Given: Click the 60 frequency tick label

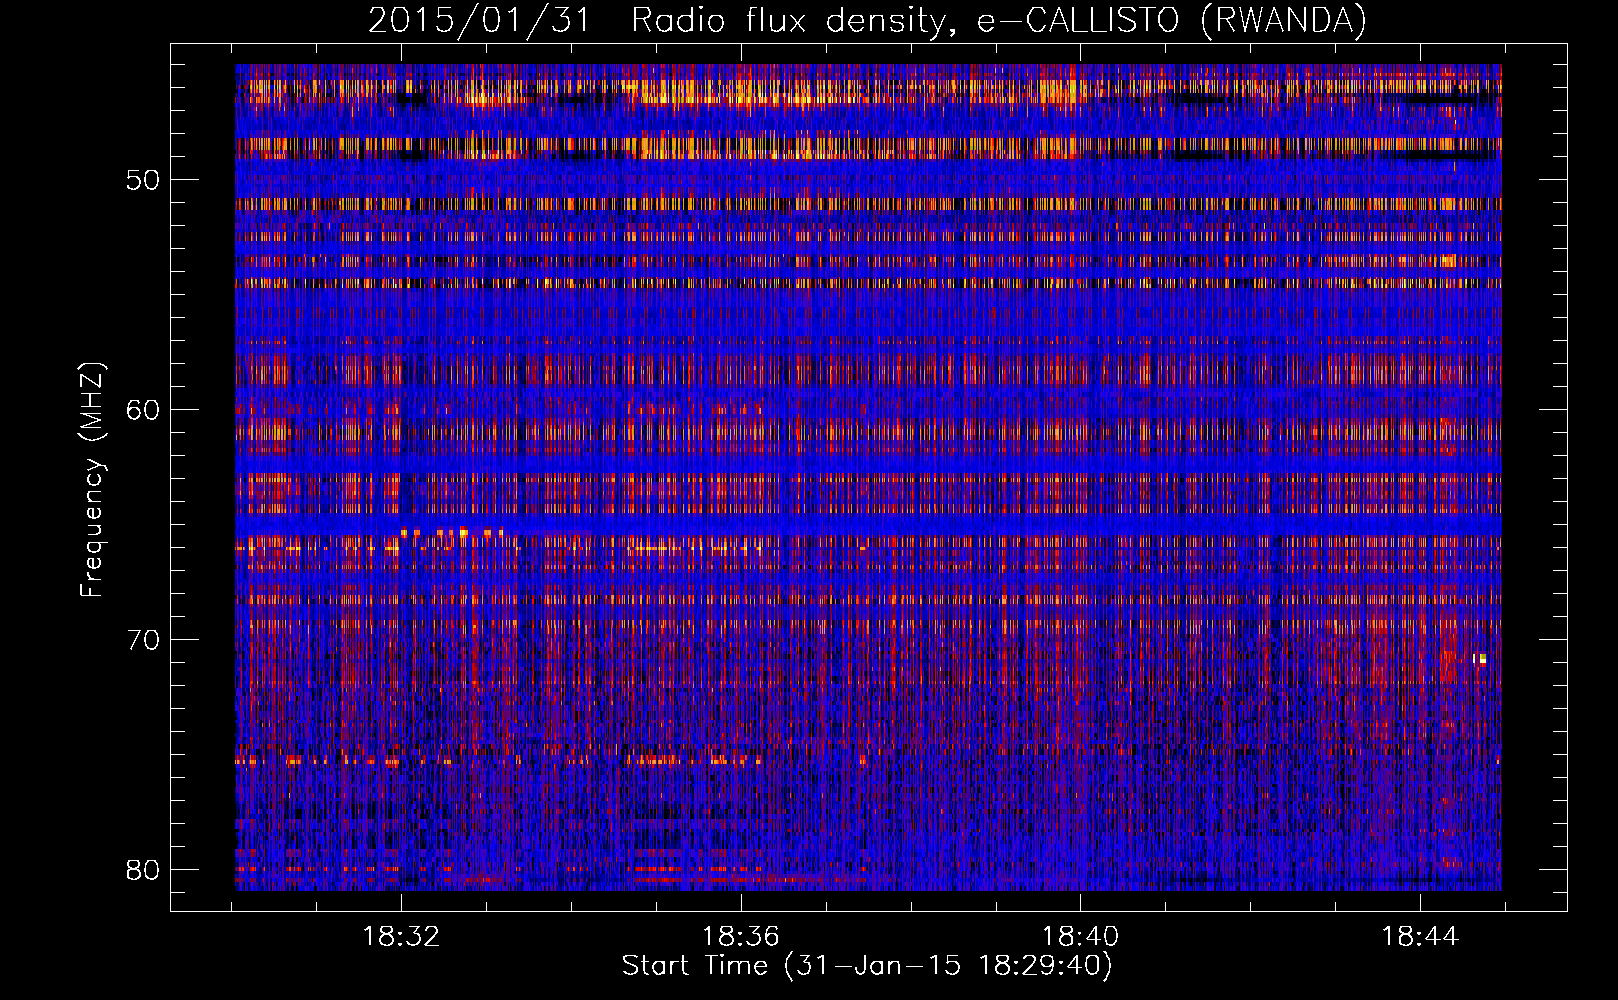Looking at the screenshot, I should [144, 410].
